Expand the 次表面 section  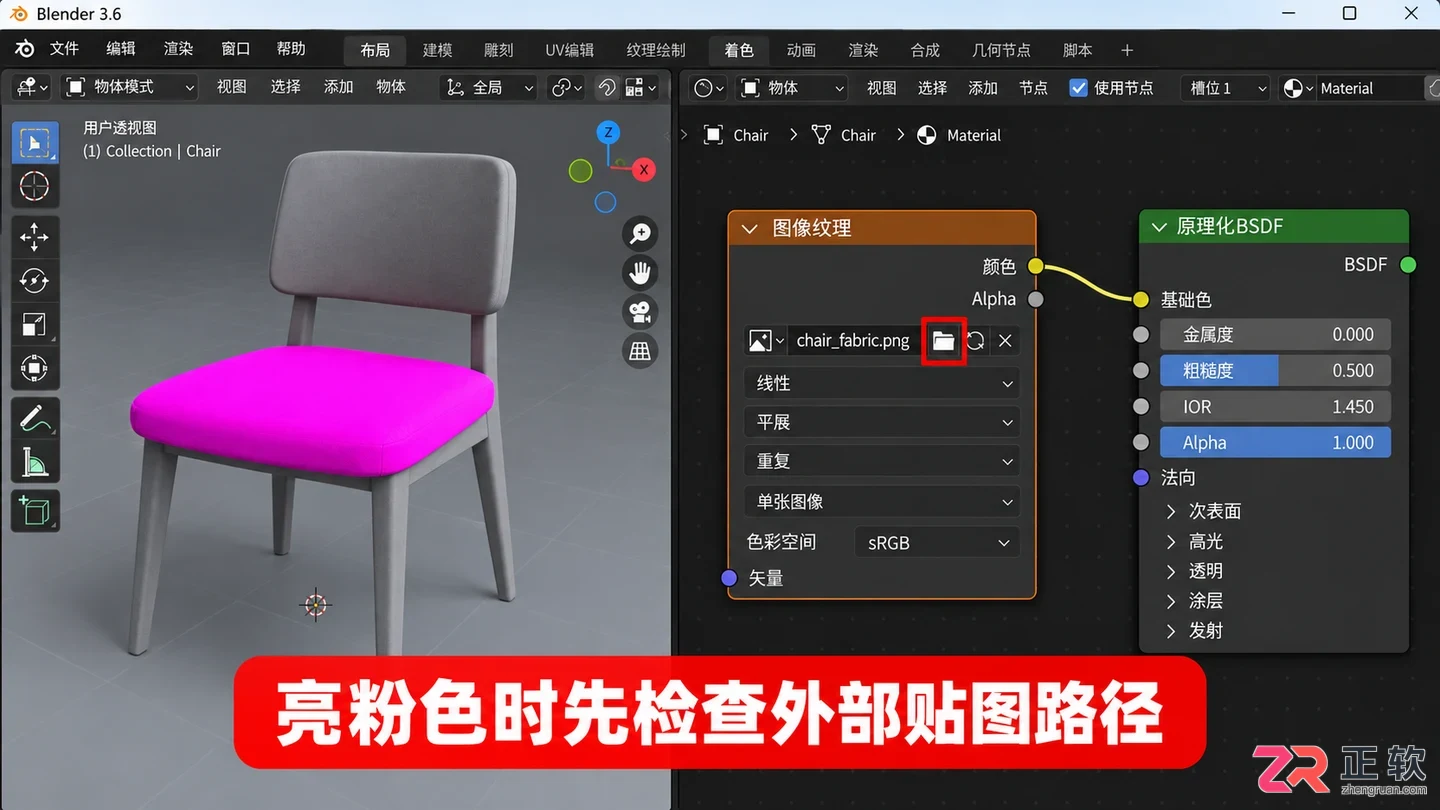[1204, 511]
